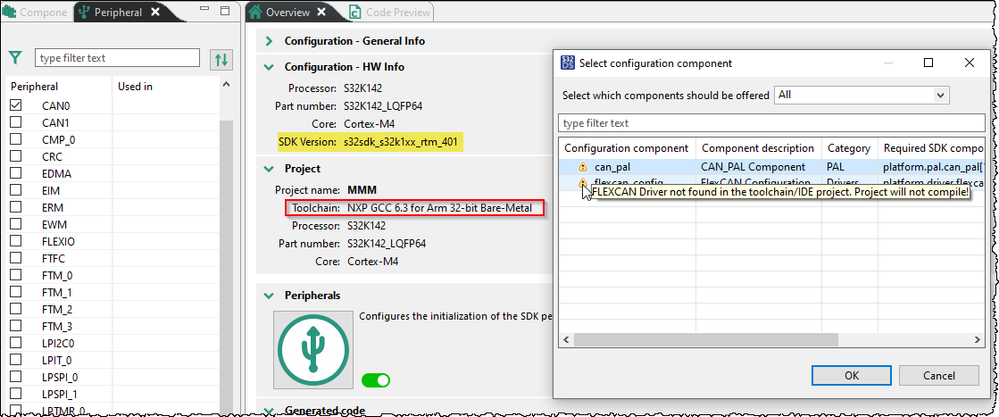This screenshot has height=417, width=999.
Task: Maximize the Select configuration component dialog
Action: (x=928, y=62)
